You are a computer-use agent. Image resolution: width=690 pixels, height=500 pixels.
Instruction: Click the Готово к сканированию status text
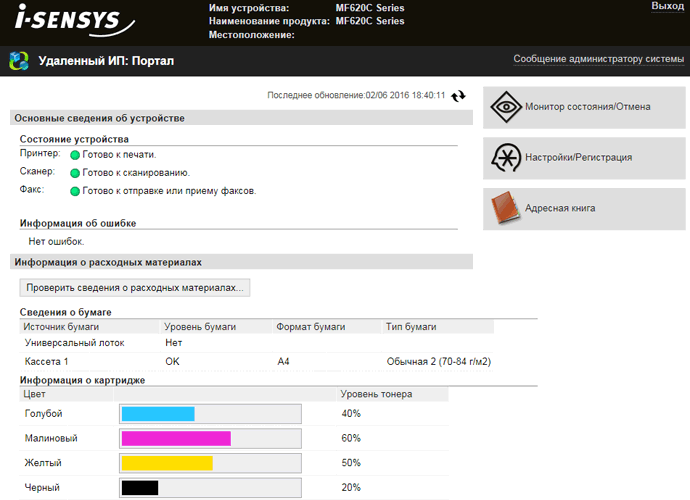click(x=136, y=173)
